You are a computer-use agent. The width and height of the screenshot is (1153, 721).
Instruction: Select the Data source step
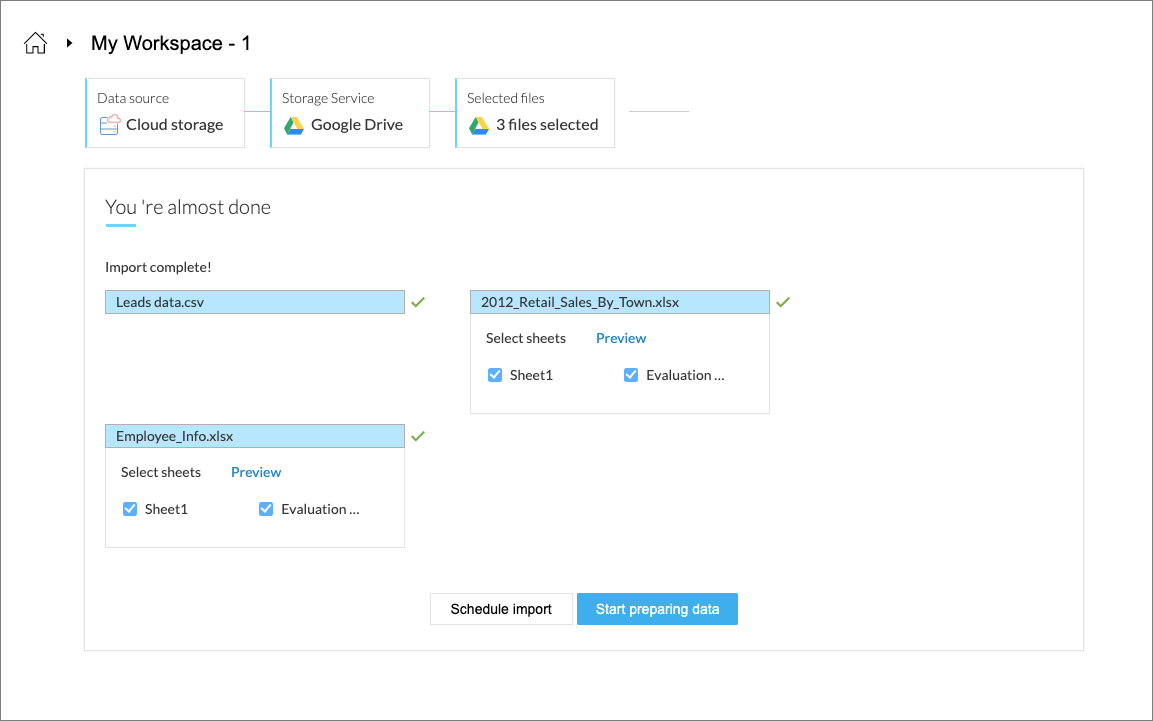pyautogui.click(x=165, y=112)
